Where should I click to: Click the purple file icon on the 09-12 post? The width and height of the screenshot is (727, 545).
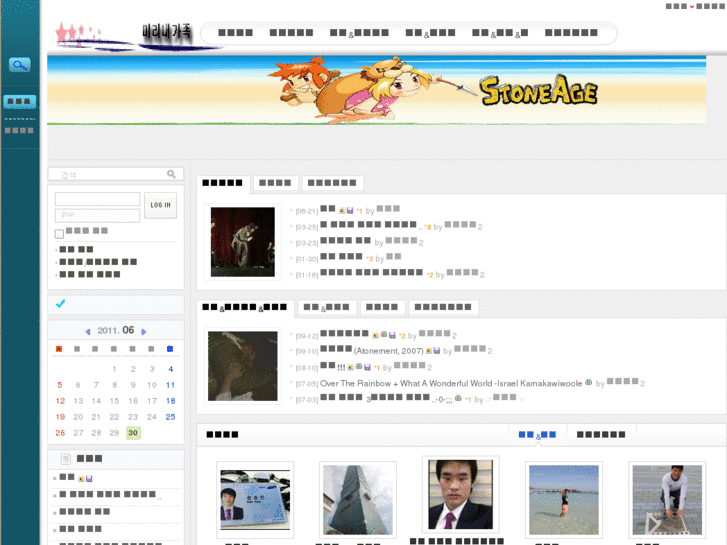pos(392,335)
